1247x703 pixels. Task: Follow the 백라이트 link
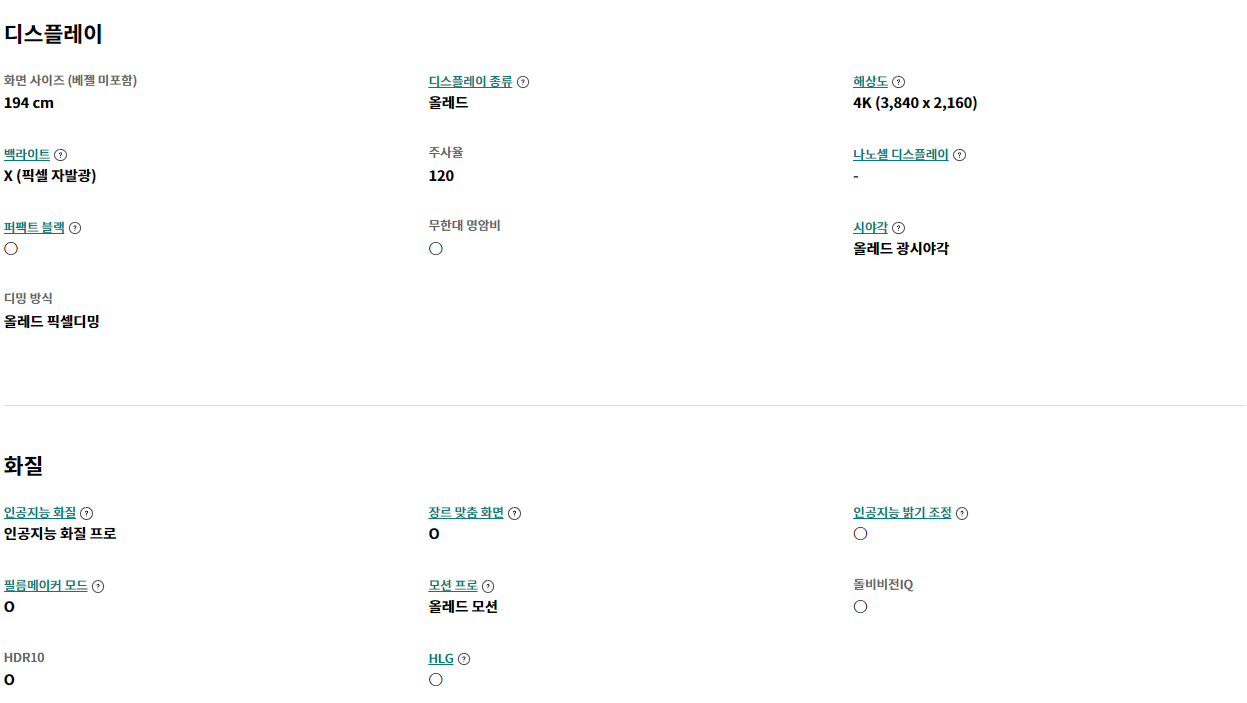[x=27, y=155]
